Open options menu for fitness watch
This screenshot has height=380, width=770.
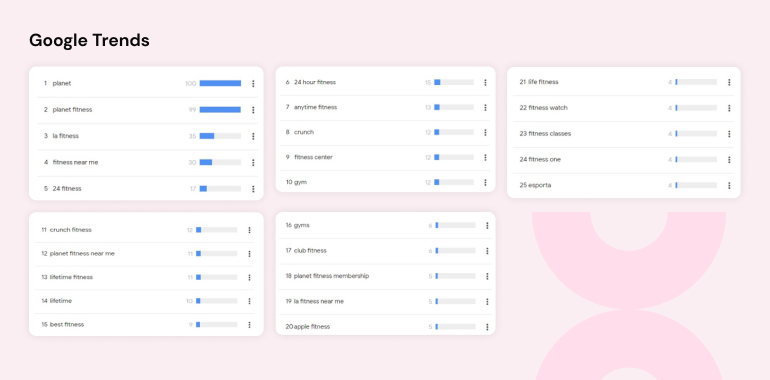coord(729,108)
